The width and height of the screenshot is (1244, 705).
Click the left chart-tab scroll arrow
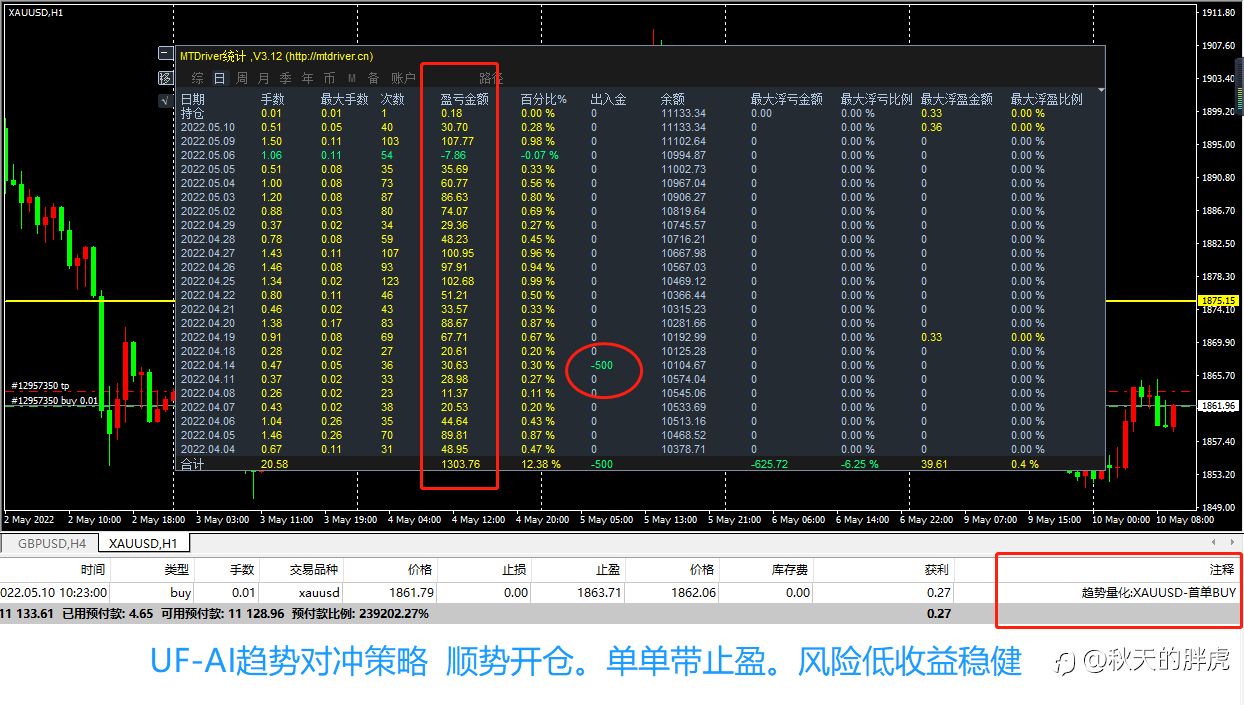coord(1212,542)
